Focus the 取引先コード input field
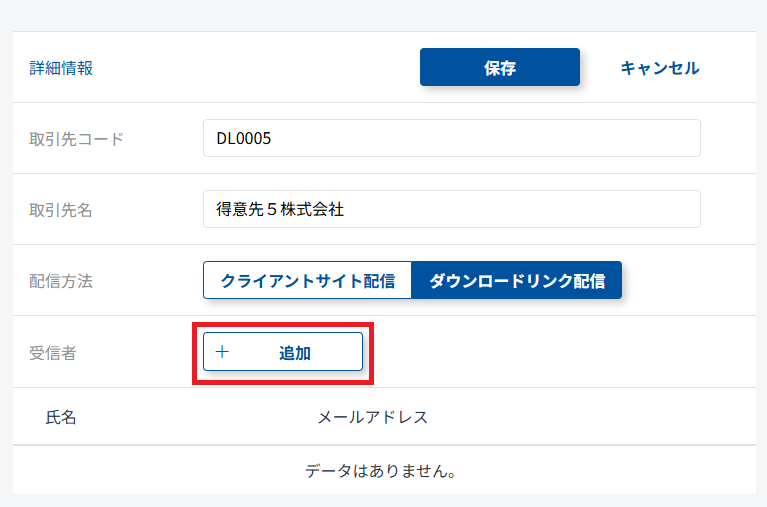The height and width of the screenshot is (507, 767). coord(451,138)
